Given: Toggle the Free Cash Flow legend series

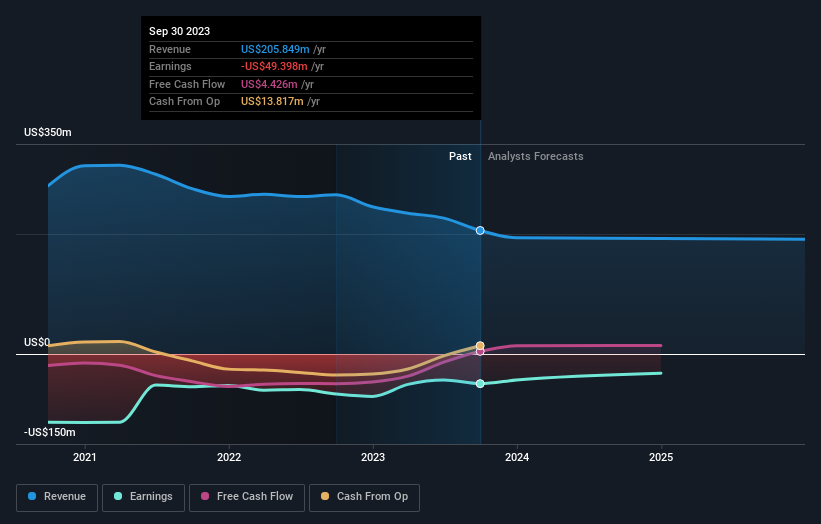Looking at the screenshot, I should point(247,497).
